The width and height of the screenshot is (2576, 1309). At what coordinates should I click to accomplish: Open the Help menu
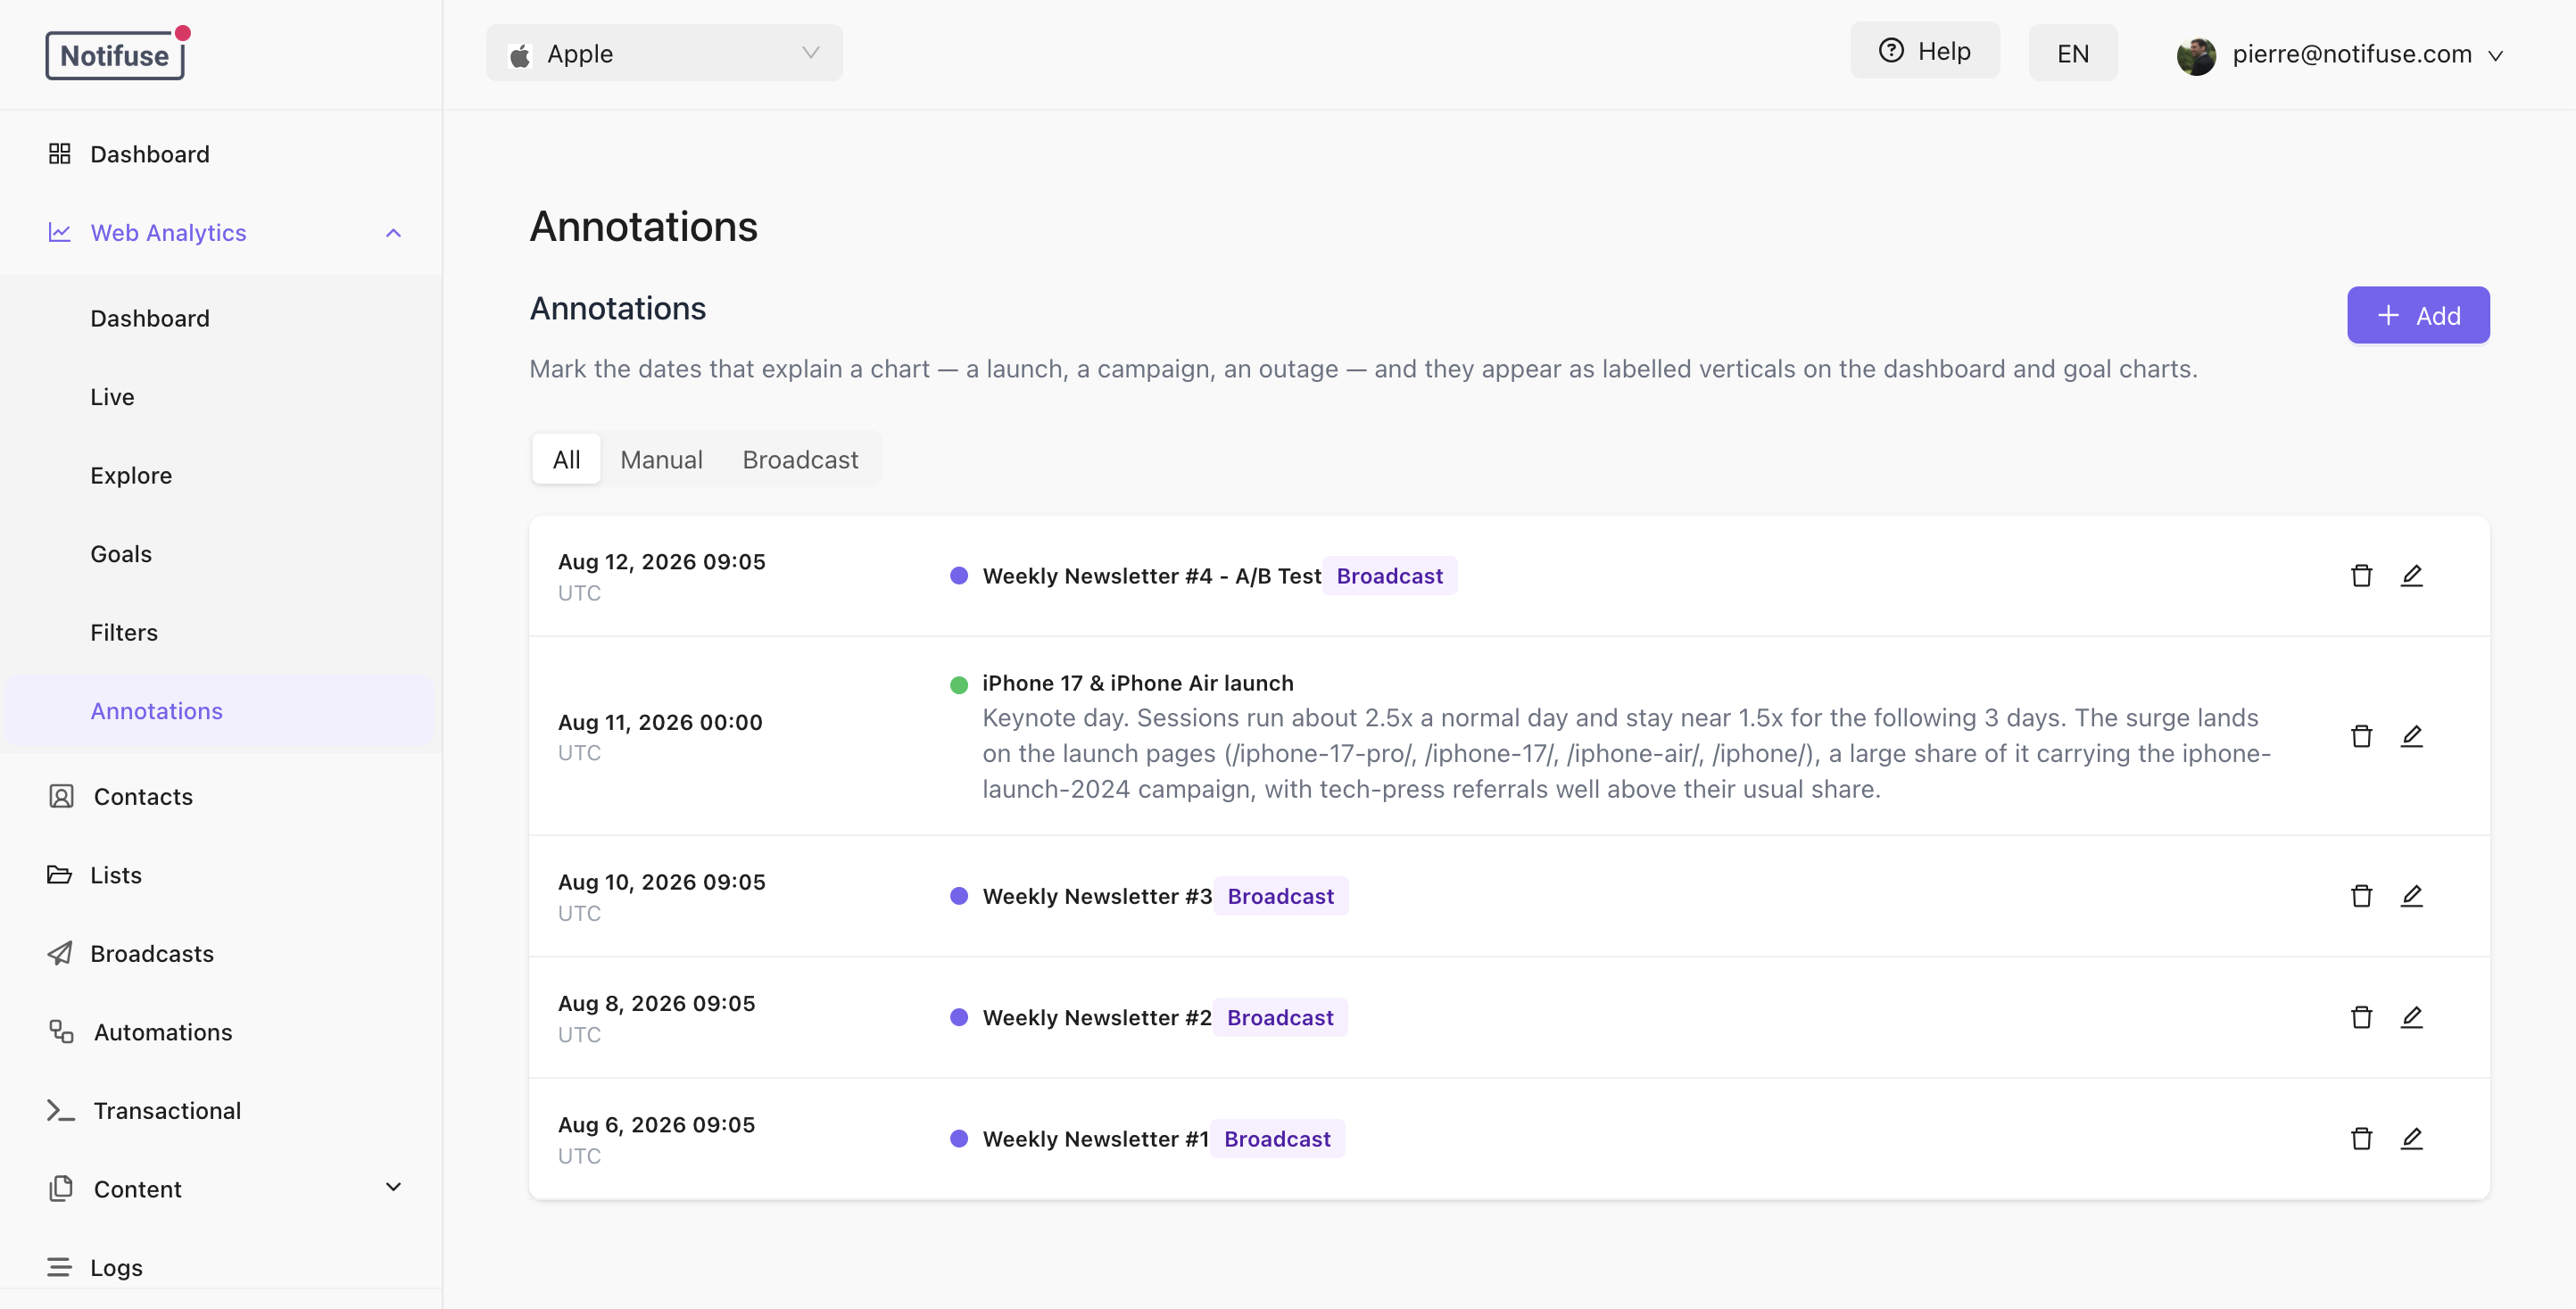coord(1925,51)
